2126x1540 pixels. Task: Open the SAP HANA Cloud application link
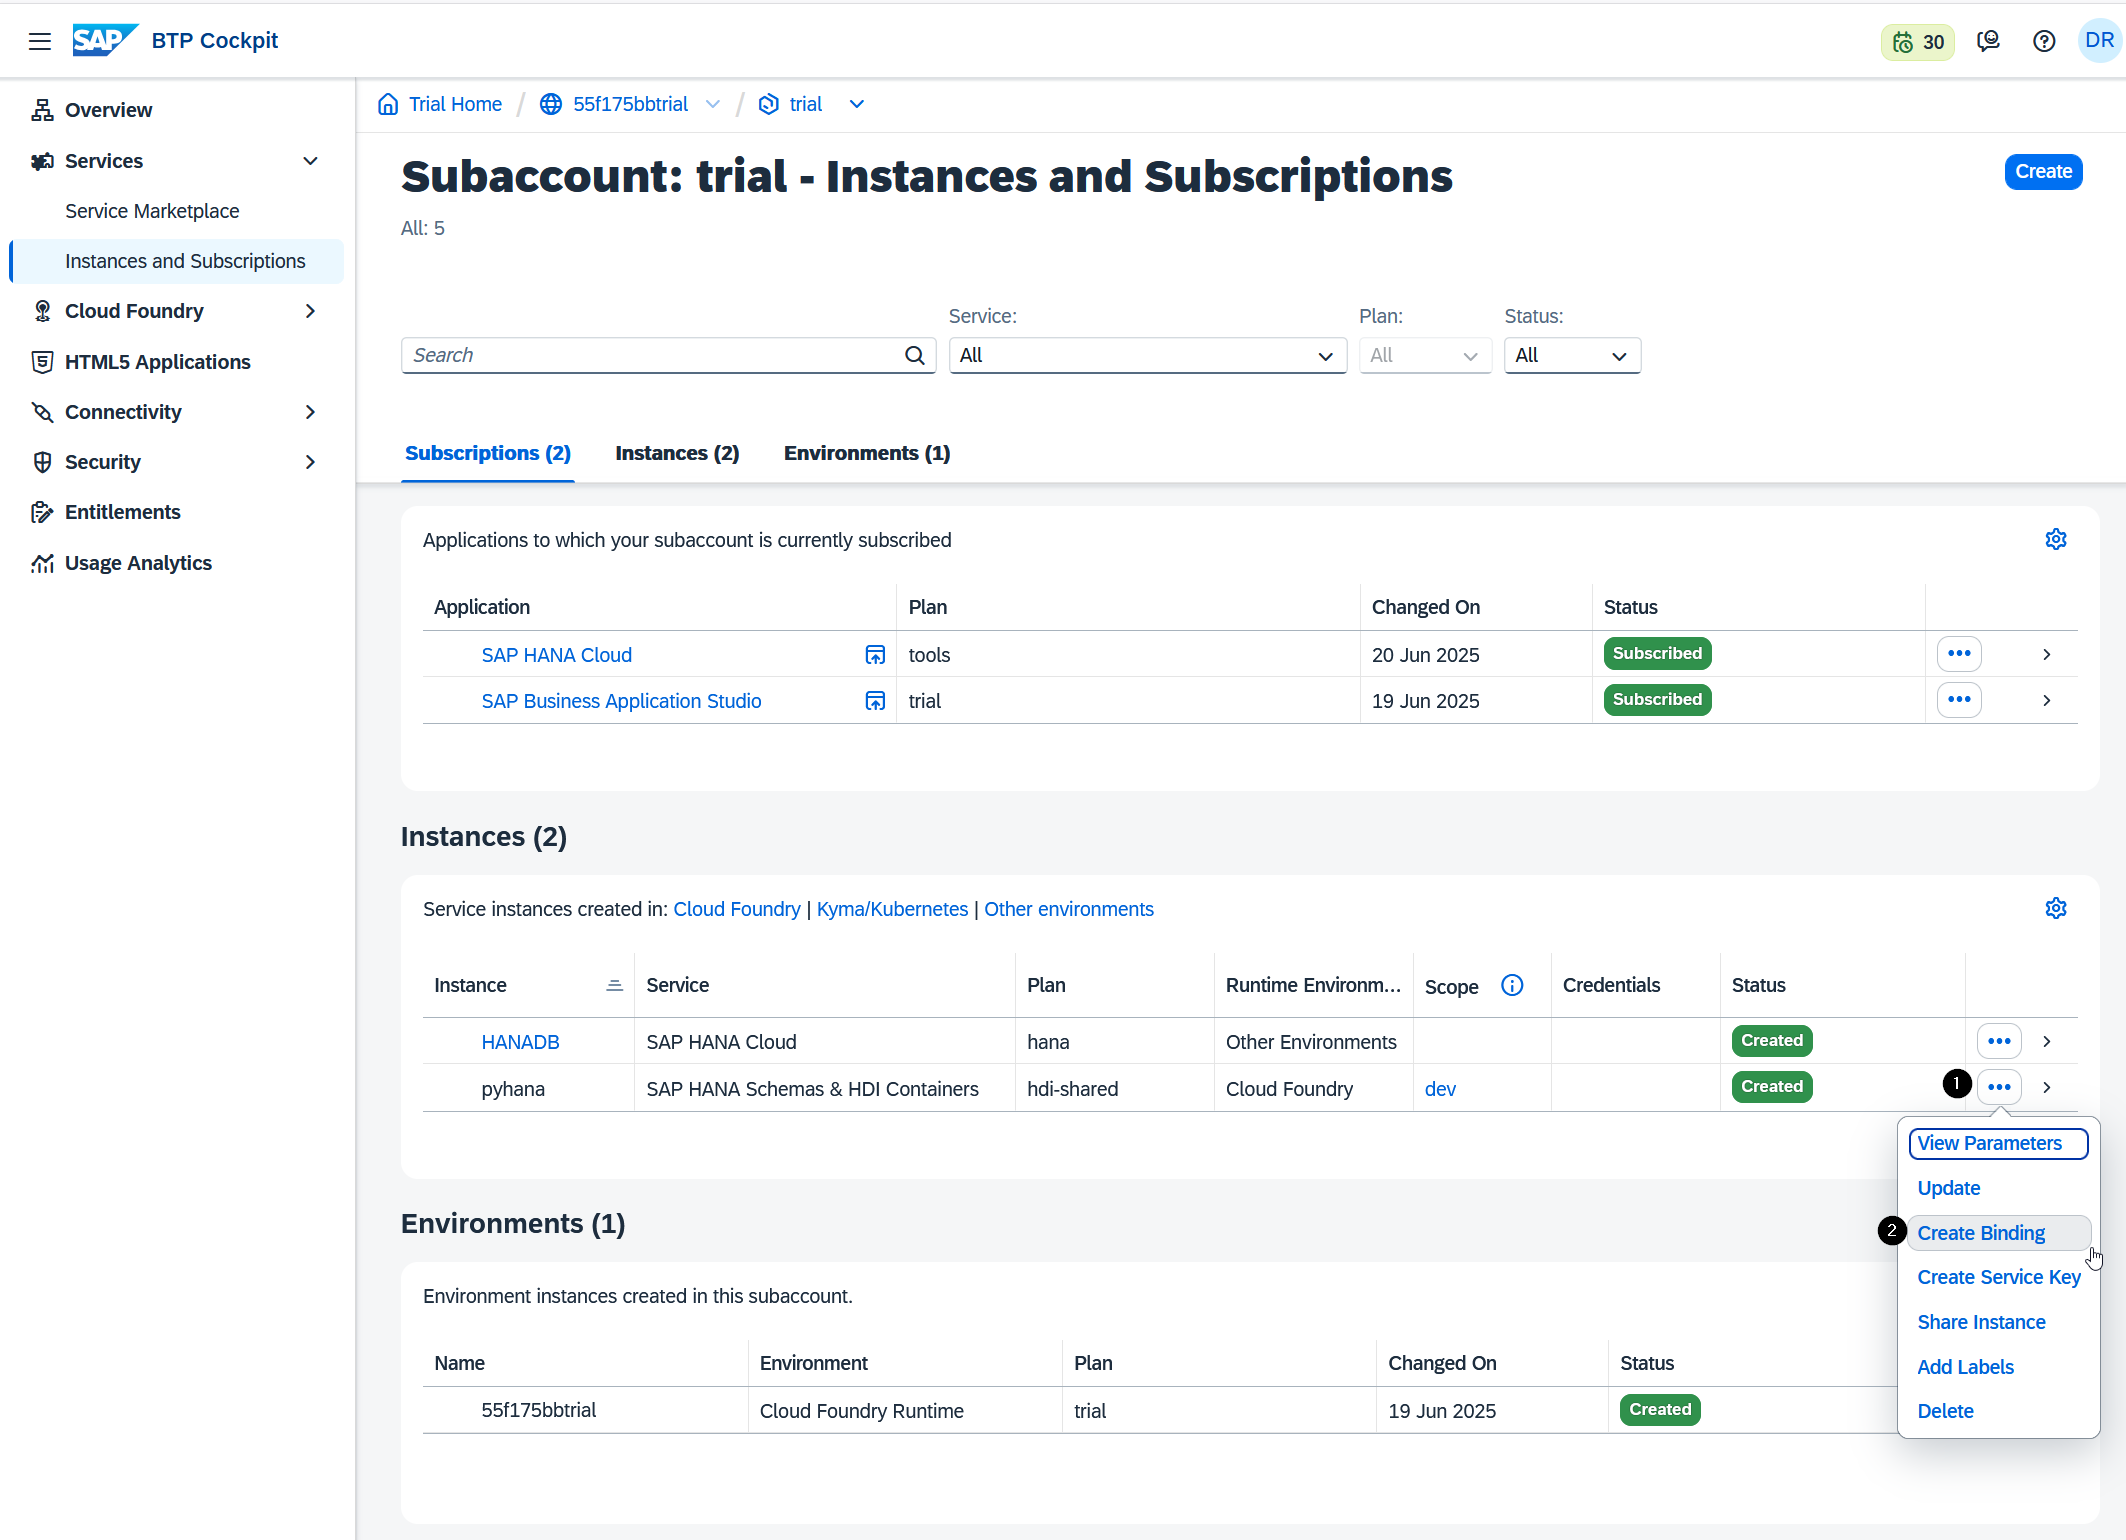[556, 655]
